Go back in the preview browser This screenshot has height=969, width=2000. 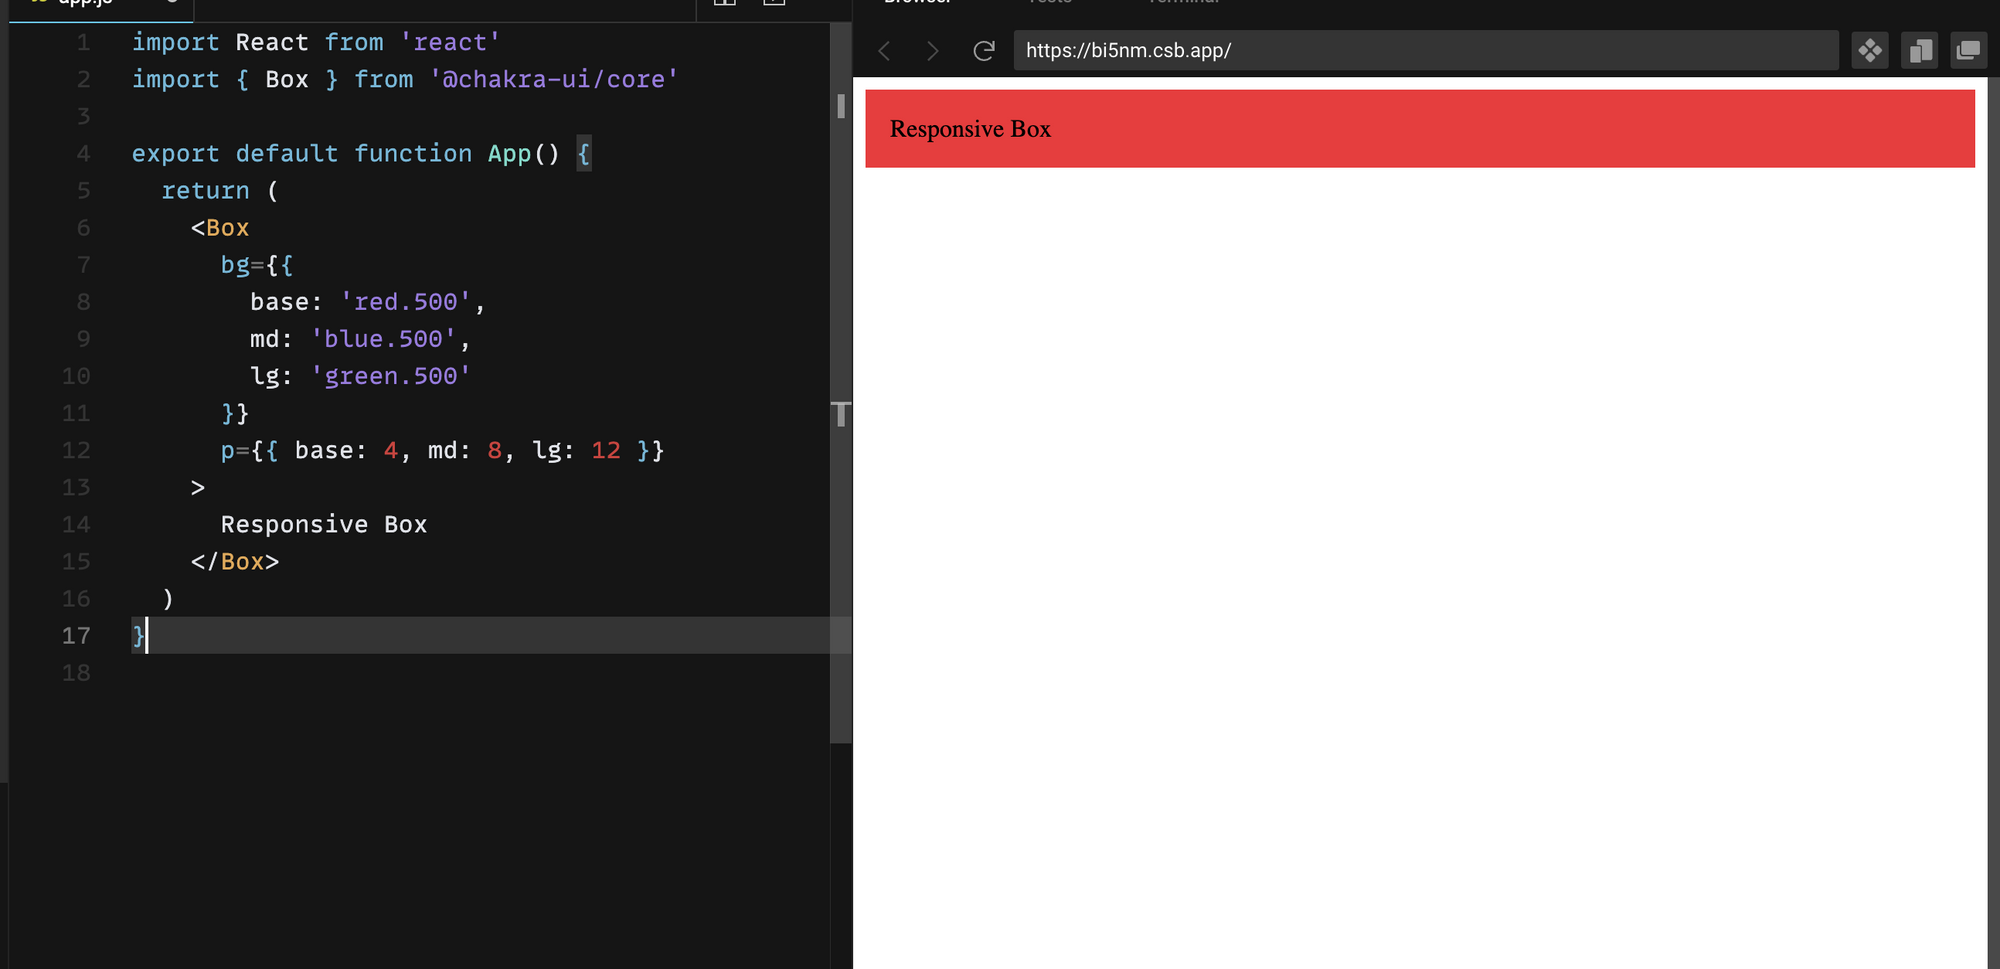[x=884, y=51]
